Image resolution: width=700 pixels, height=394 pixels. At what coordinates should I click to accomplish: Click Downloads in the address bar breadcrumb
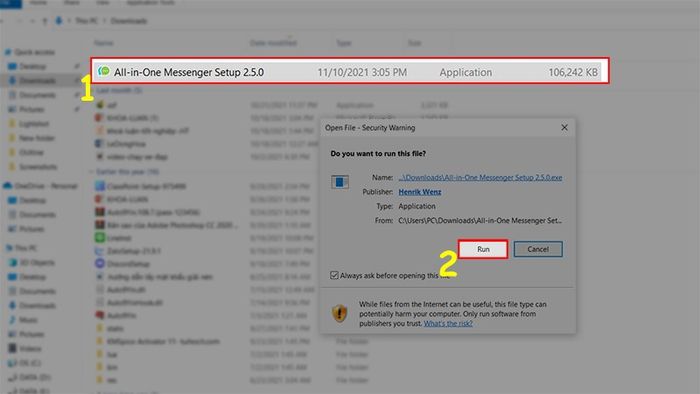pos(129,21)
